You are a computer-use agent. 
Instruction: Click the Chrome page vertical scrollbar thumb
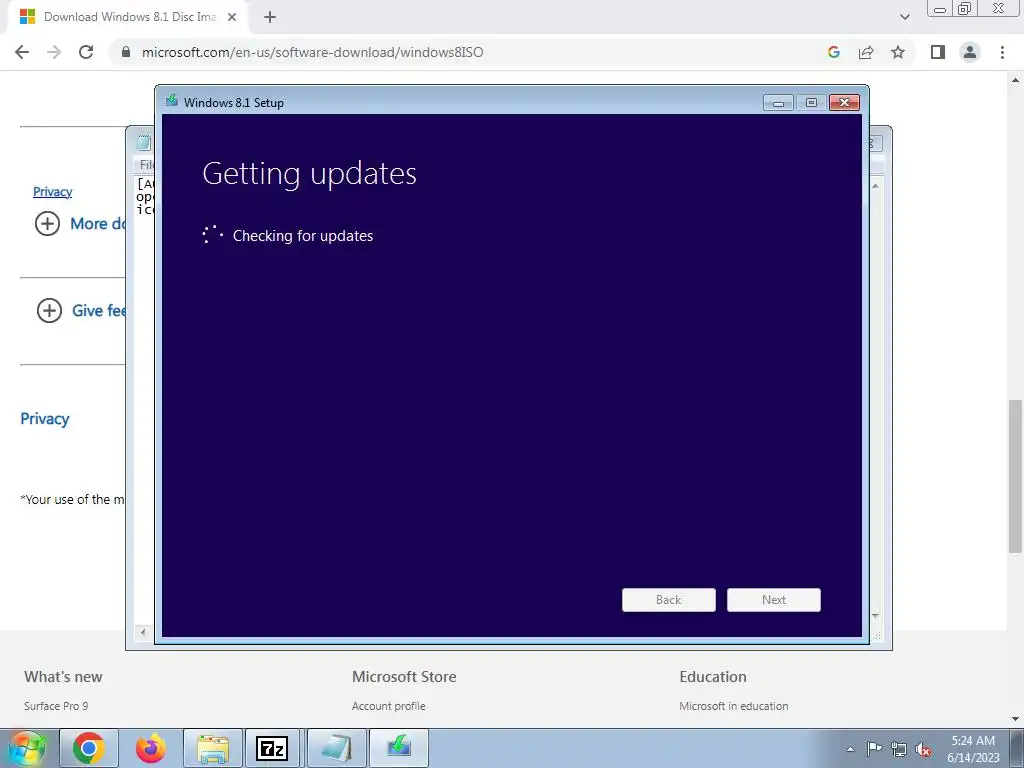tap(1015, 477)
